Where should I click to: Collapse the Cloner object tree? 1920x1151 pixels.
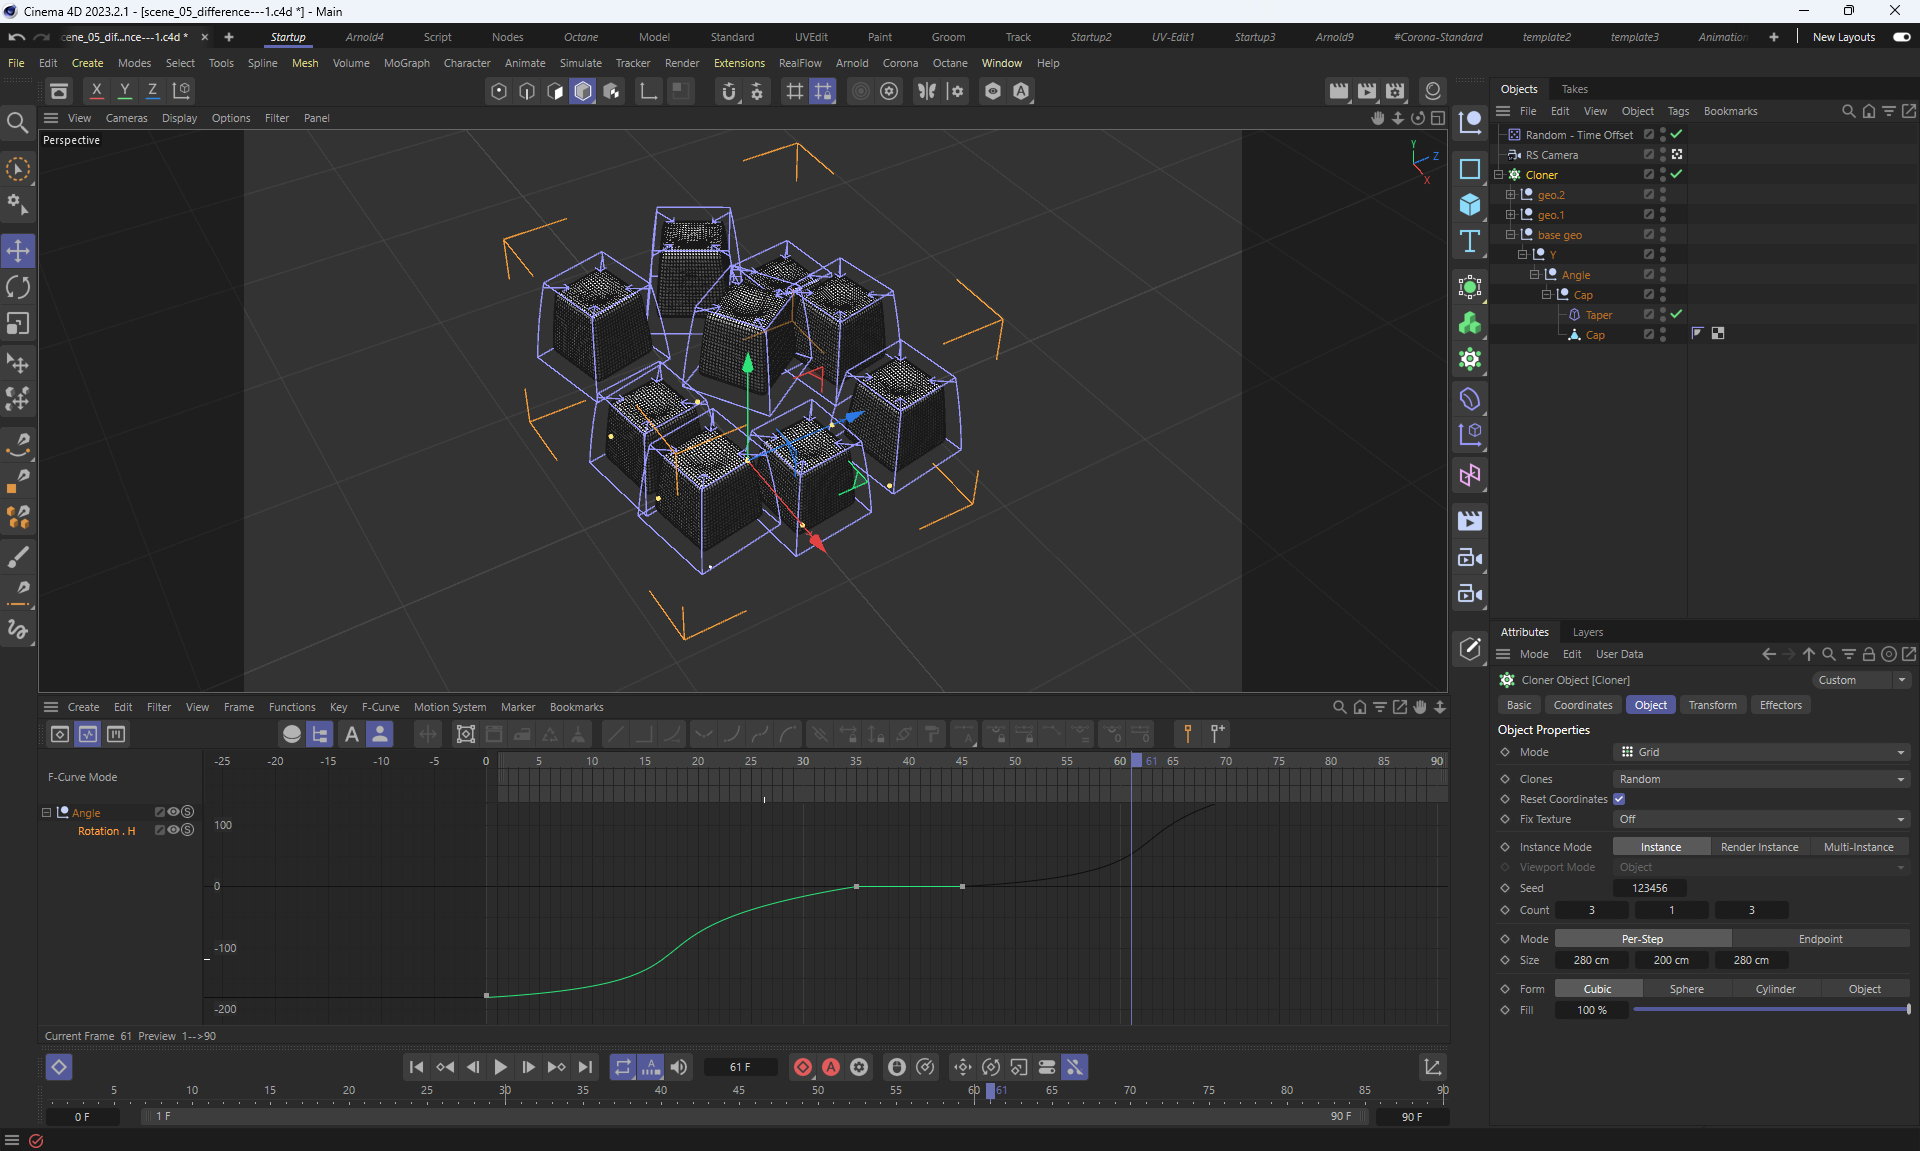pos(1499,175)
